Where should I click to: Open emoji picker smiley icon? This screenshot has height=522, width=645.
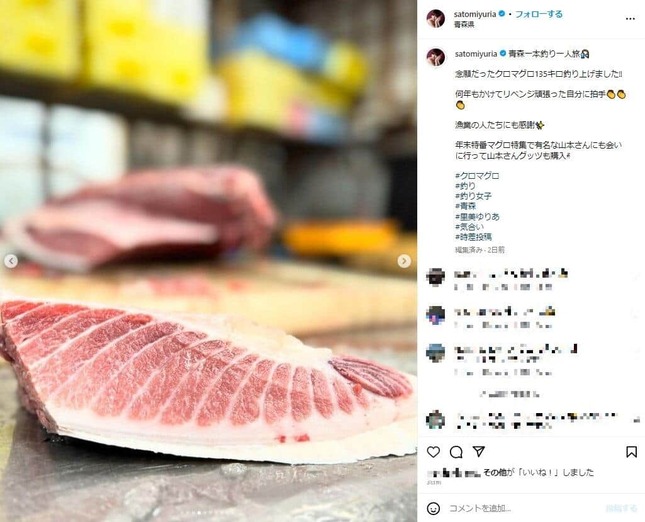(x=433, y=508)
